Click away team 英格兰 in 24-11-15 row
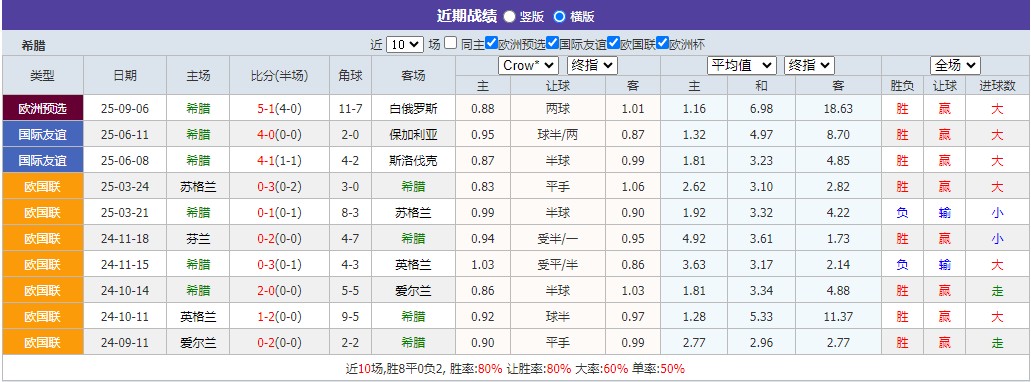 click(x=414, y=265)
